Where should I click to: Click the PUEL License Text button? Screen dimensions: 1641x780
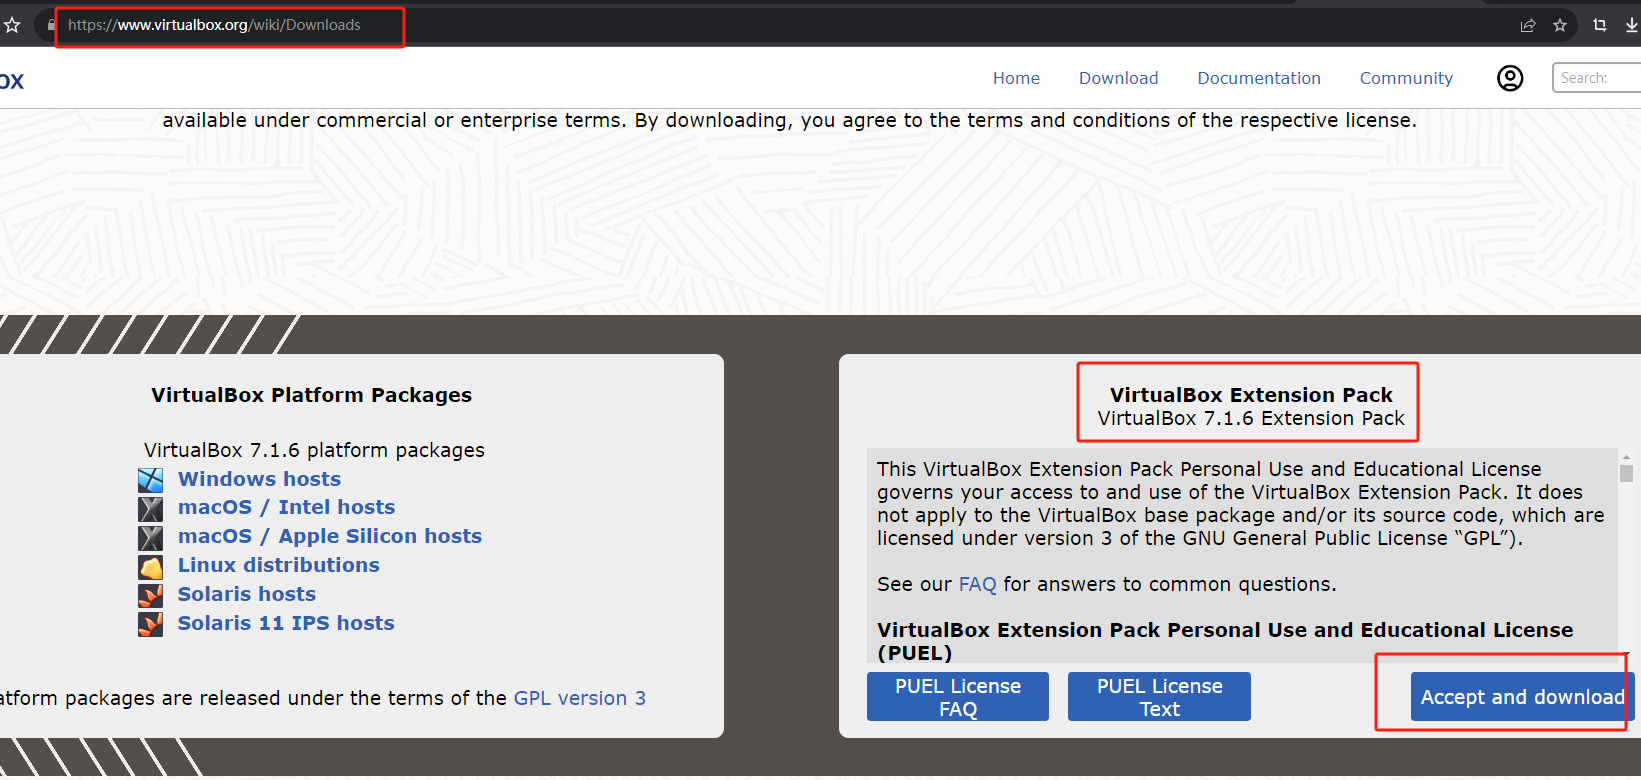coord(1159,697)
